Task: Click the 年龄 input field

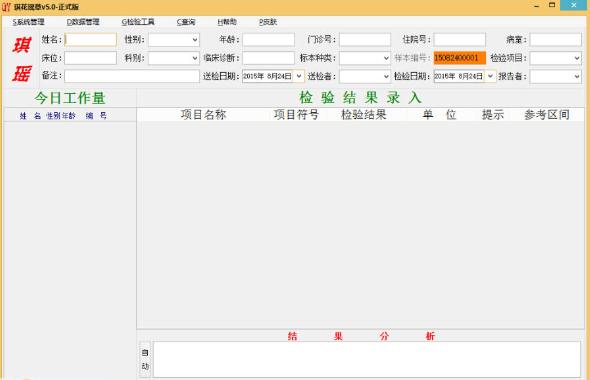Action: click(x=268, y=40)
